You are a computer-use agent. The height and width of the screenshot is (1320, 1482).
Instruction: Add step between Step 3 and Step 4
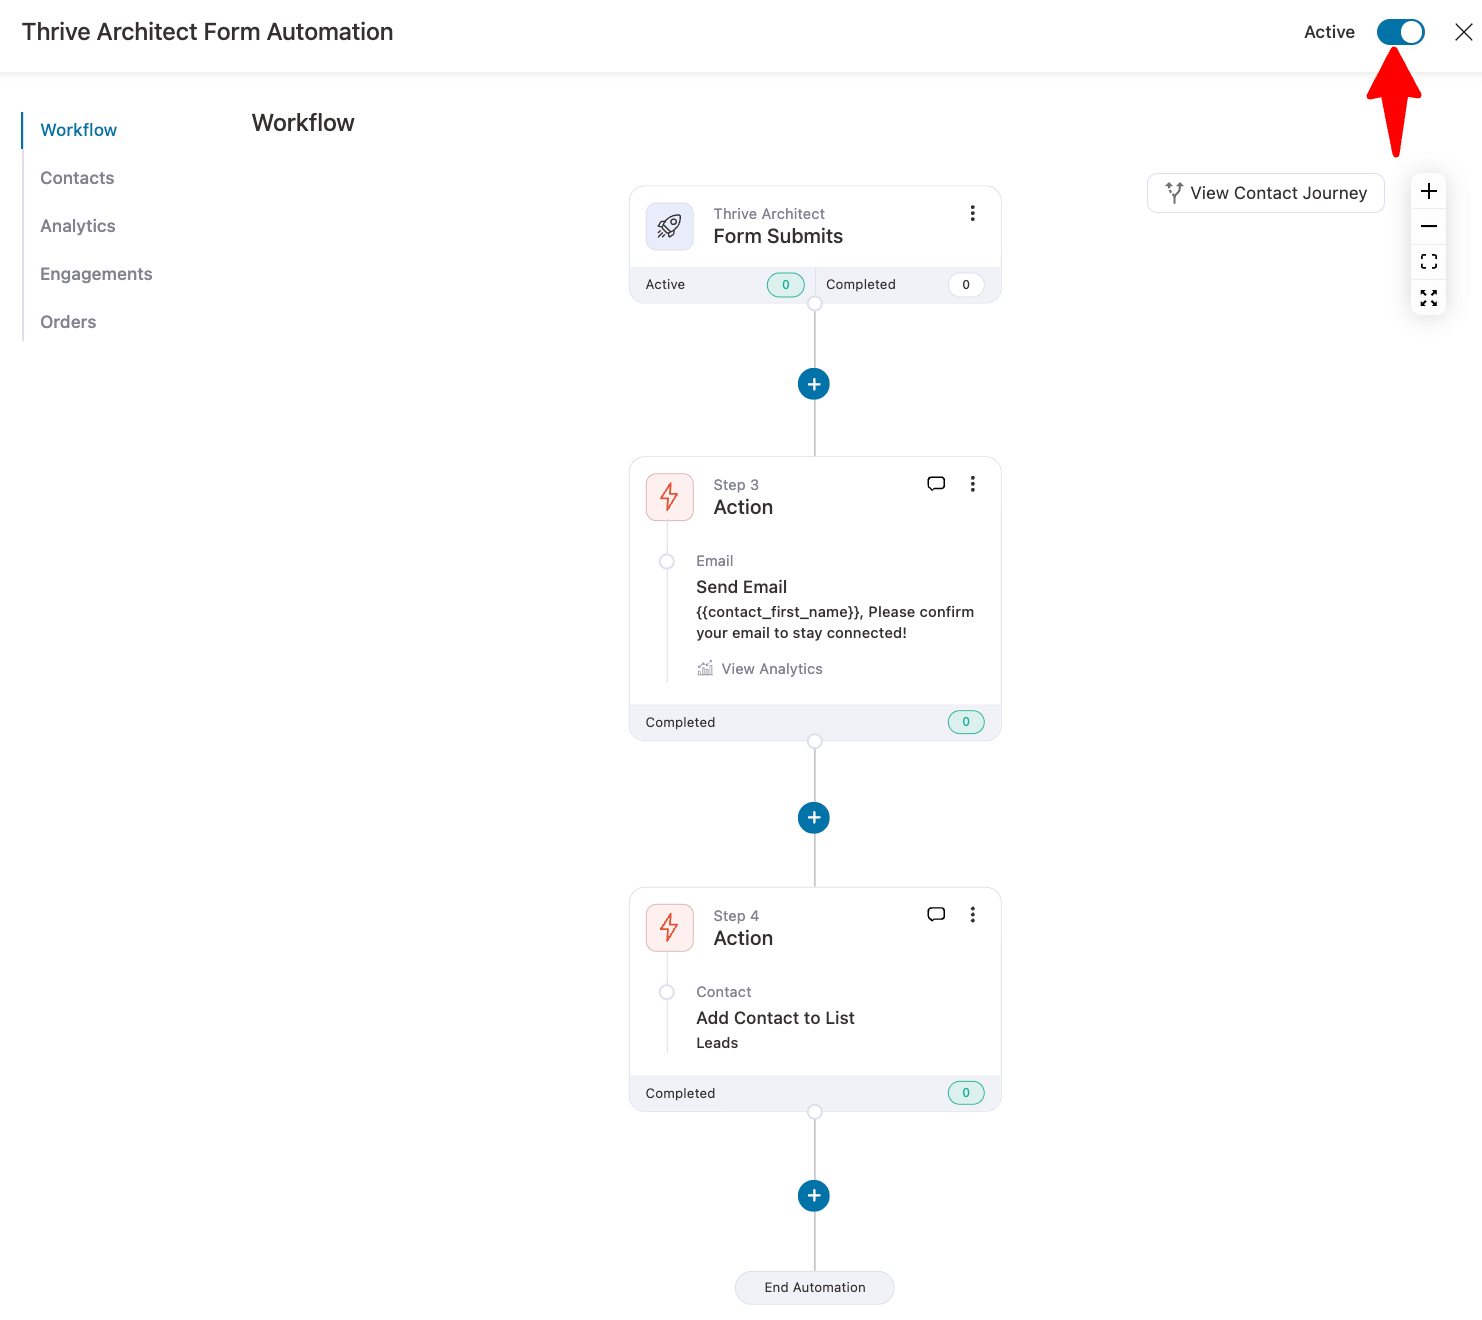pos(814,818)
